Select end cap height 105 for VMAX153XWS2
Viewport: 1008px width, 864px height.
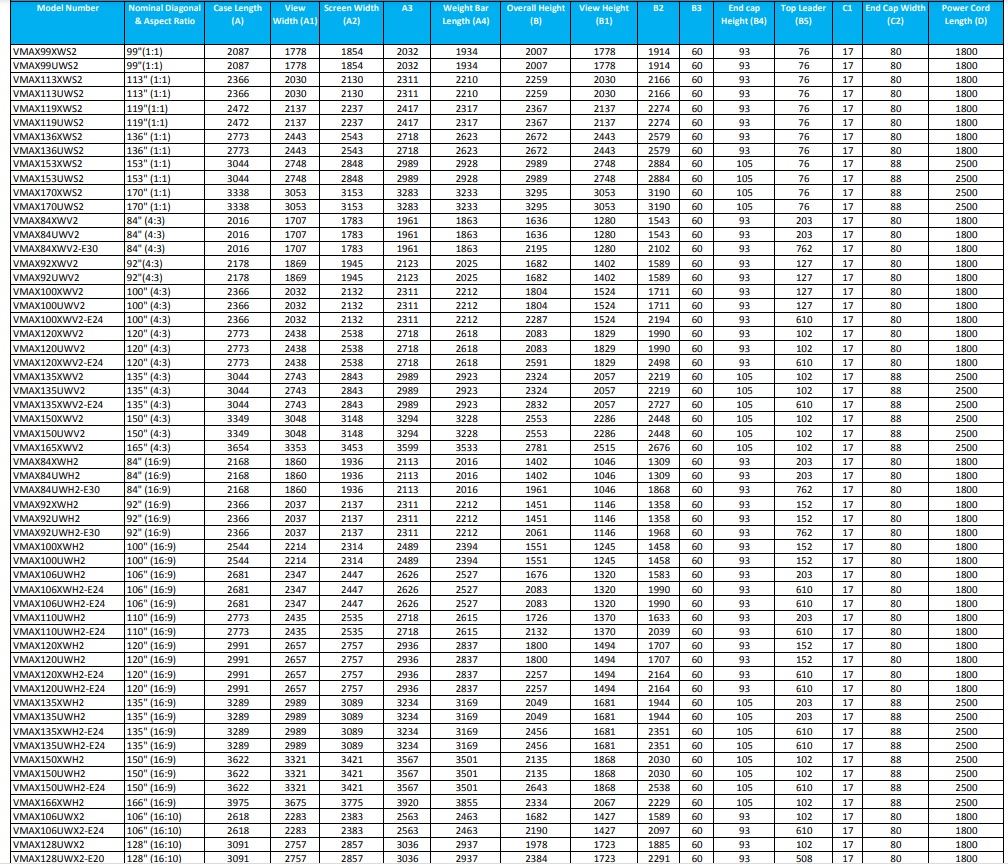click(x=744, y=163)
